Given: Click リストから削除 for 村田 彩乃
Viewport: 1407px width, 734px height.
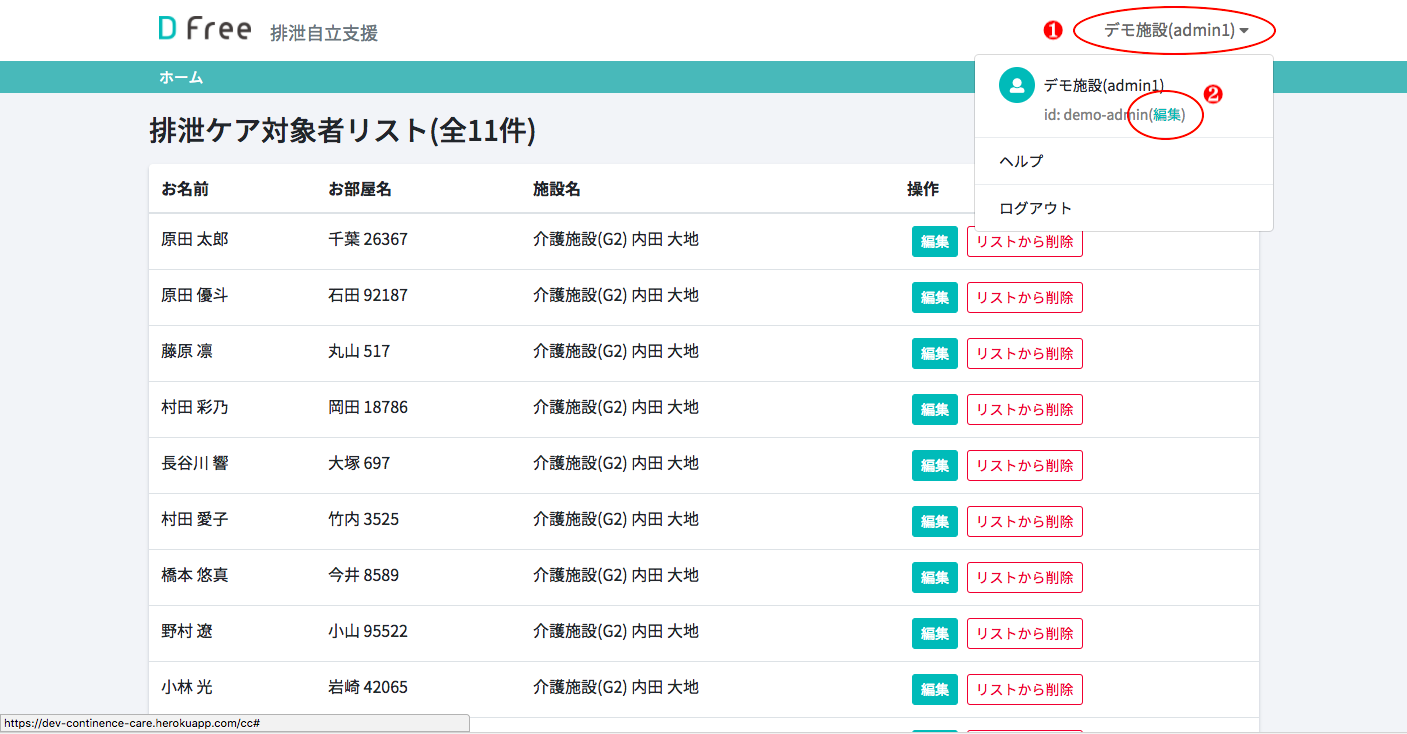Looking at the screenshot, I should [x=1024, y=409].
